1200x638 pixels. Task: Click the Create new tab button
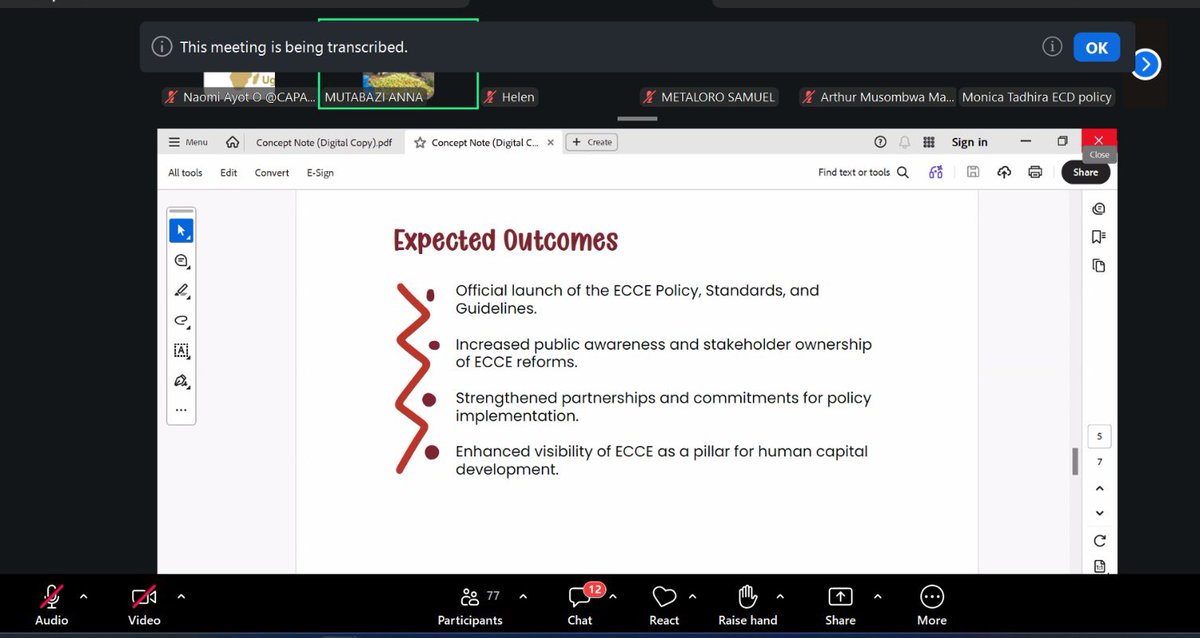pos(592,142)
